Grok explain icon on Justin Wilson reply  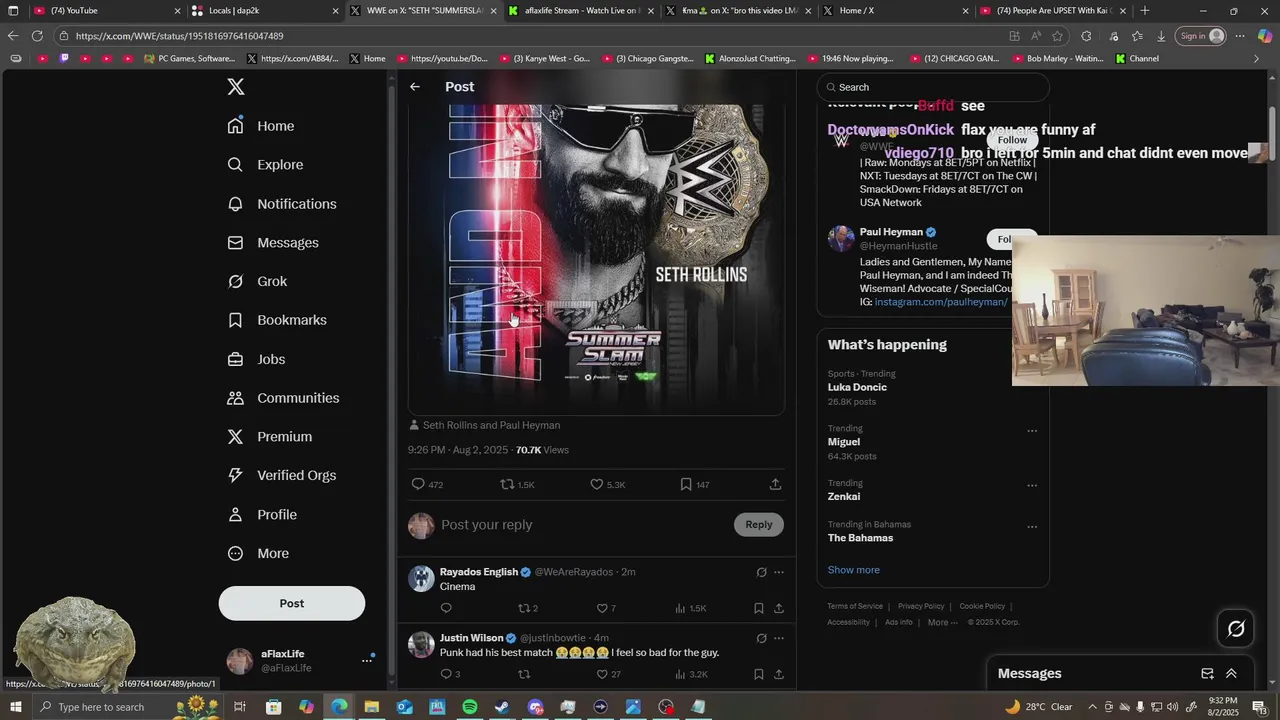[761, 638]
